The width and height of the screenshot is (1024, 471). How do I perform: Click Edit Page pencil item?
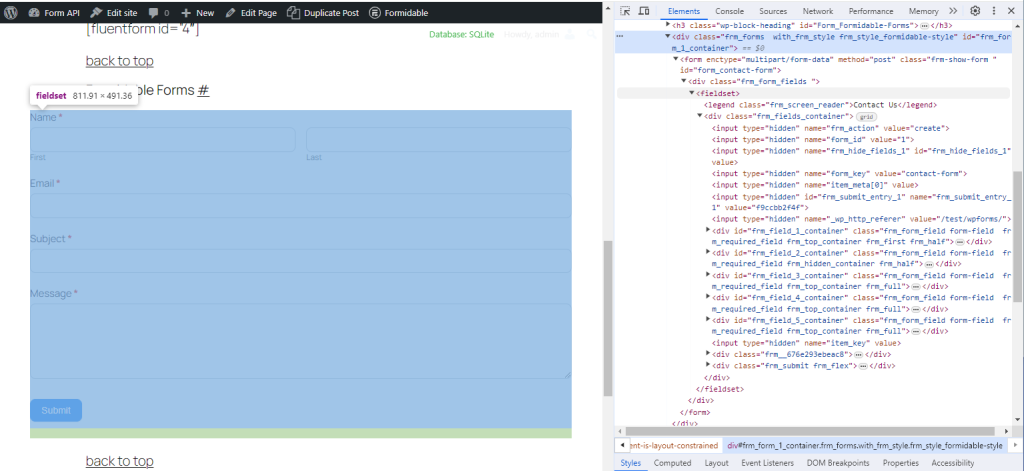(254, 13)
